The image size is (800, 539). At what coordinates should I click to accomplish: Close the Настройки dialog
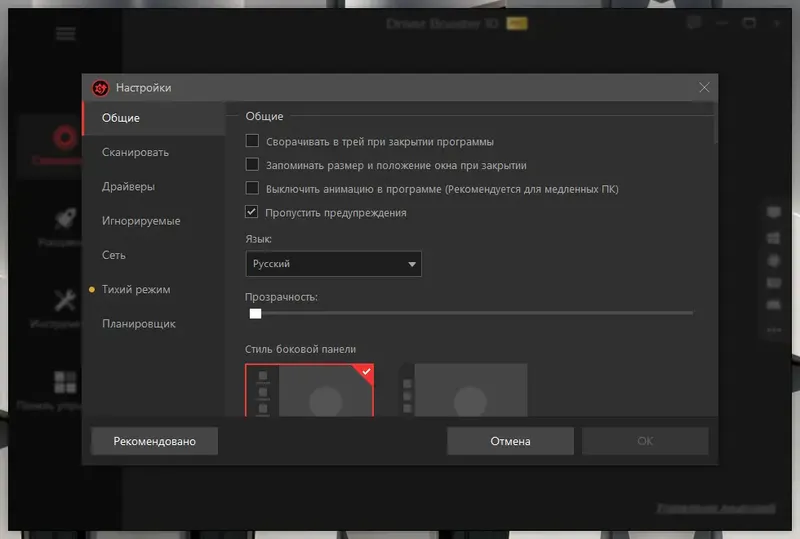pos(704,88)
